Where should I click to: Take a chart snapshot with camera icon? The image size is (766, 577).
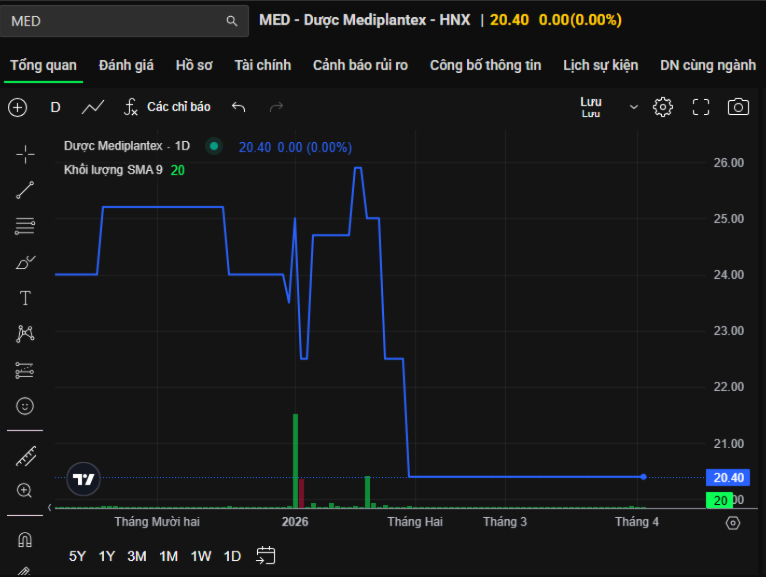738,107
